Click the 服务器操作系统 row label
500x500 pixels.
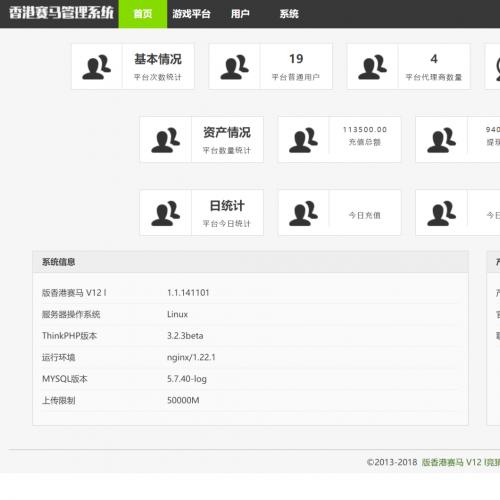[71, 314]
